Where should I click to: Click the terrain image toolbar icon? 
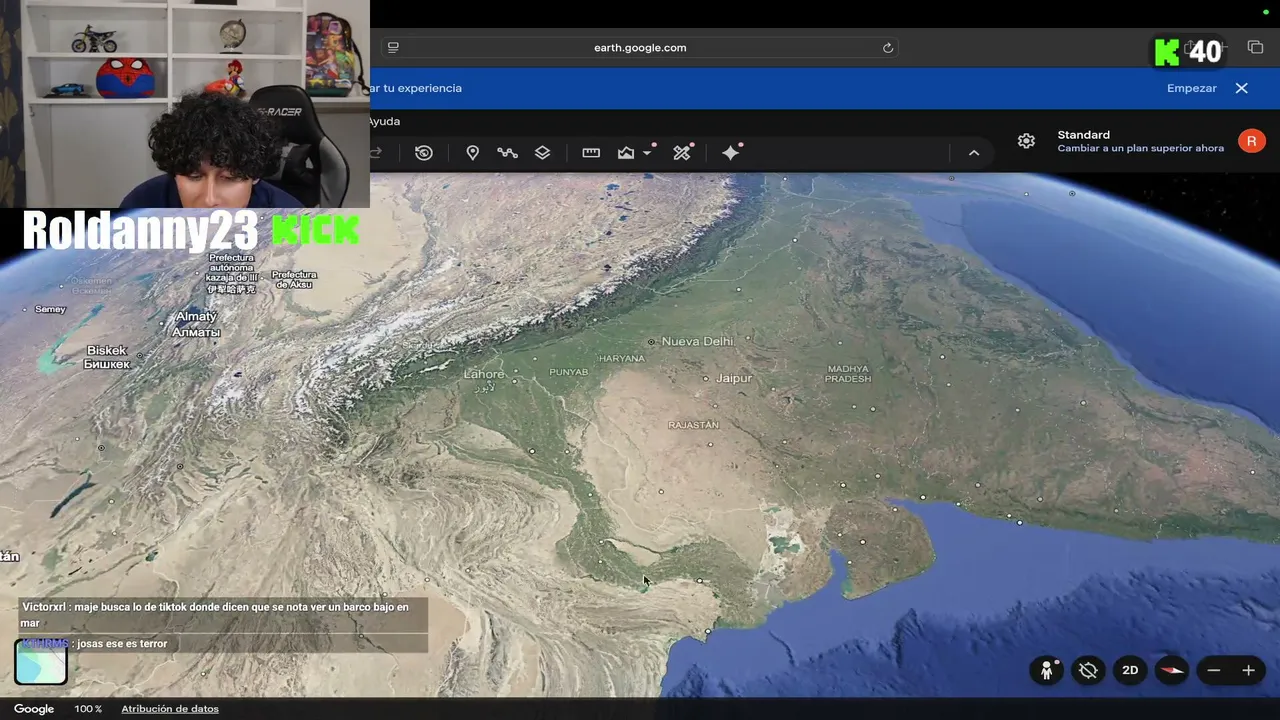(626, 153)
